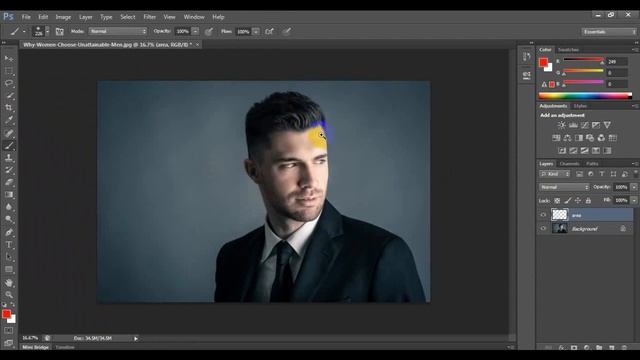Open the Filter menu
This screenshot has width=640, height=360.
coord(149,17)
